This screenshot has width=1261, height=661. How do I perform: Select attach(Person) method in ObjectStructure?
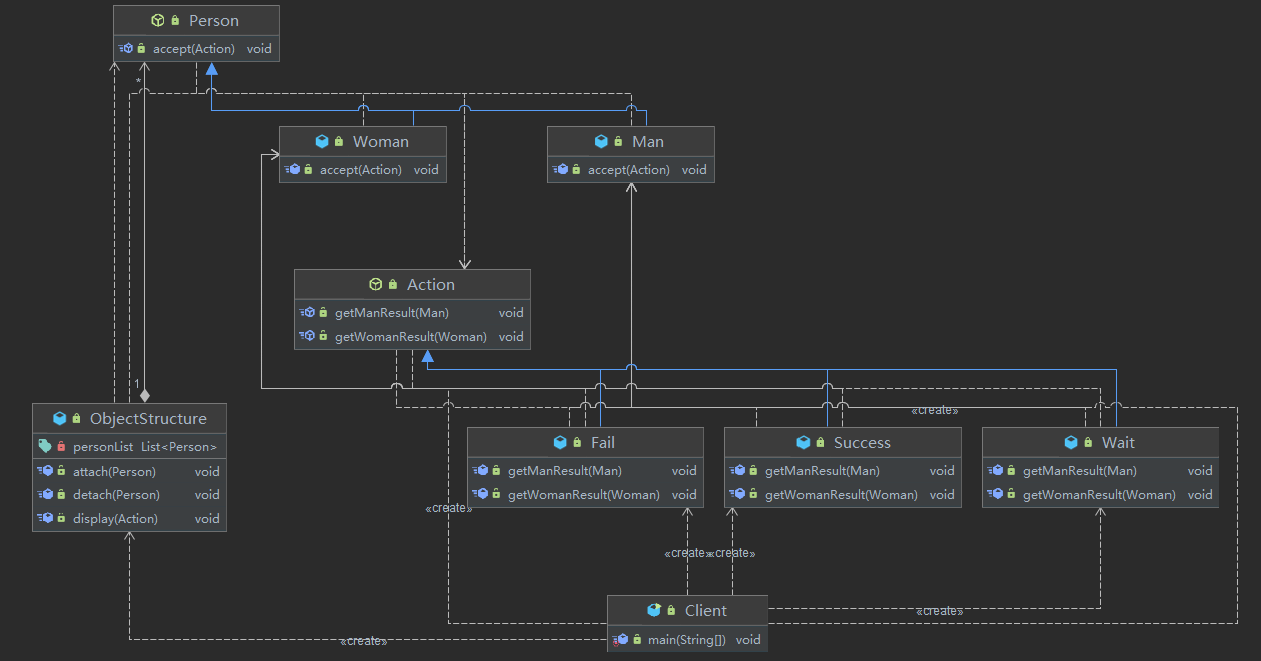coord(129,471)
